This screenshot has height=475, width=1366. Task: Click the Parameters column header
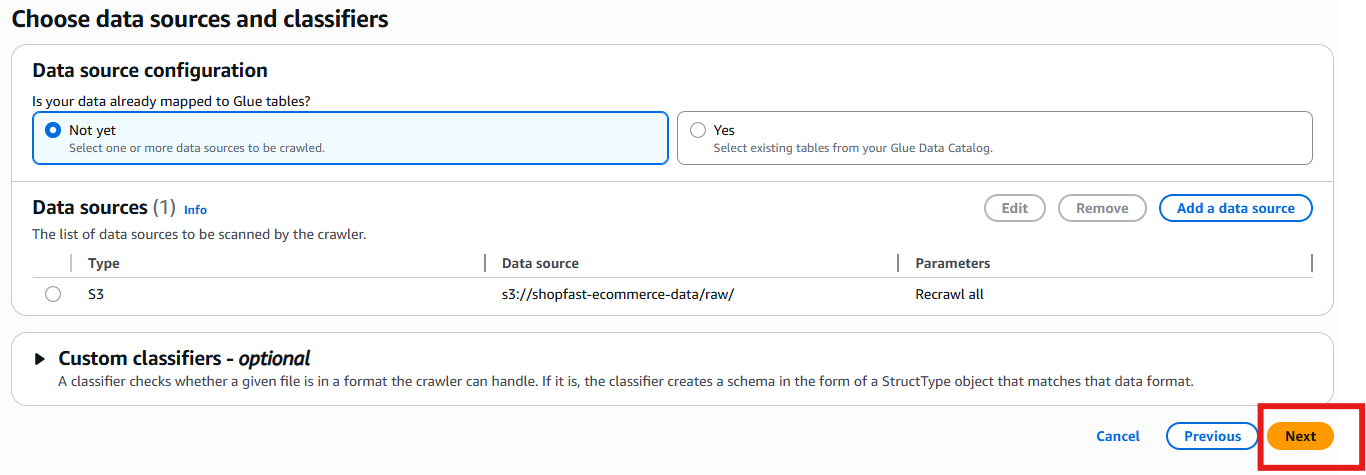pos(952,263)
